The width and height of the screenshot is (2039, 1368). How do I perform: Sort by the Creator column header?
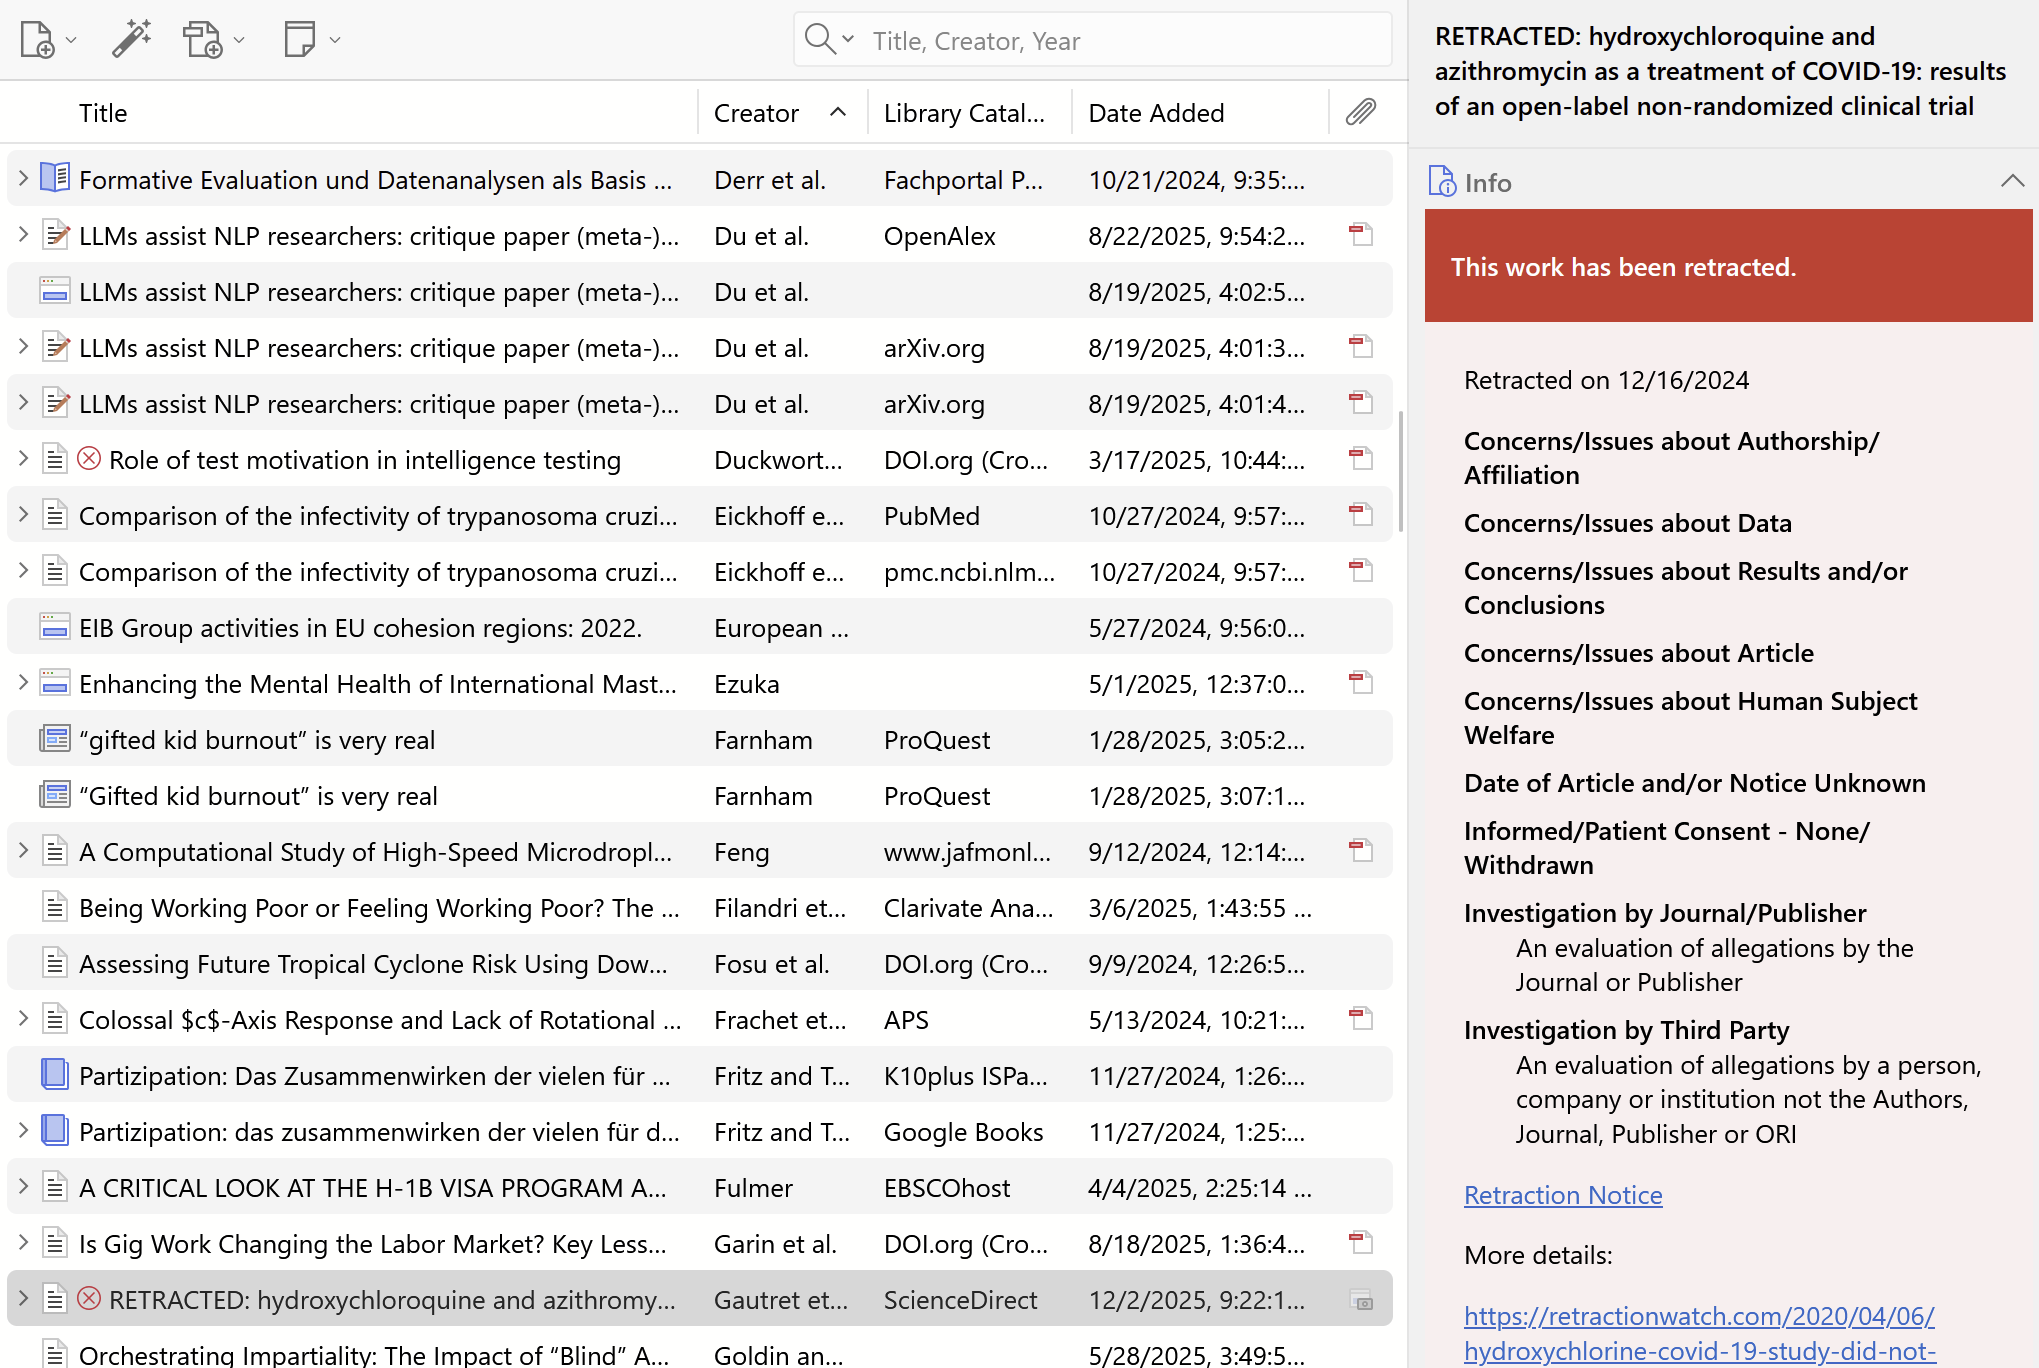(x=756, y=113)
